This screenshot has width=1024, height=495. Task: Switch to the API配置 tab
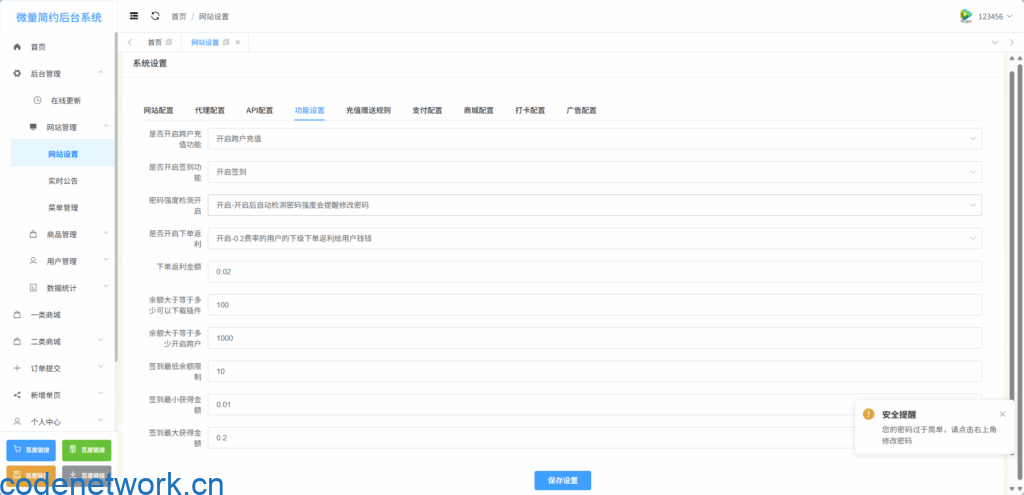(x=259, y=110)
